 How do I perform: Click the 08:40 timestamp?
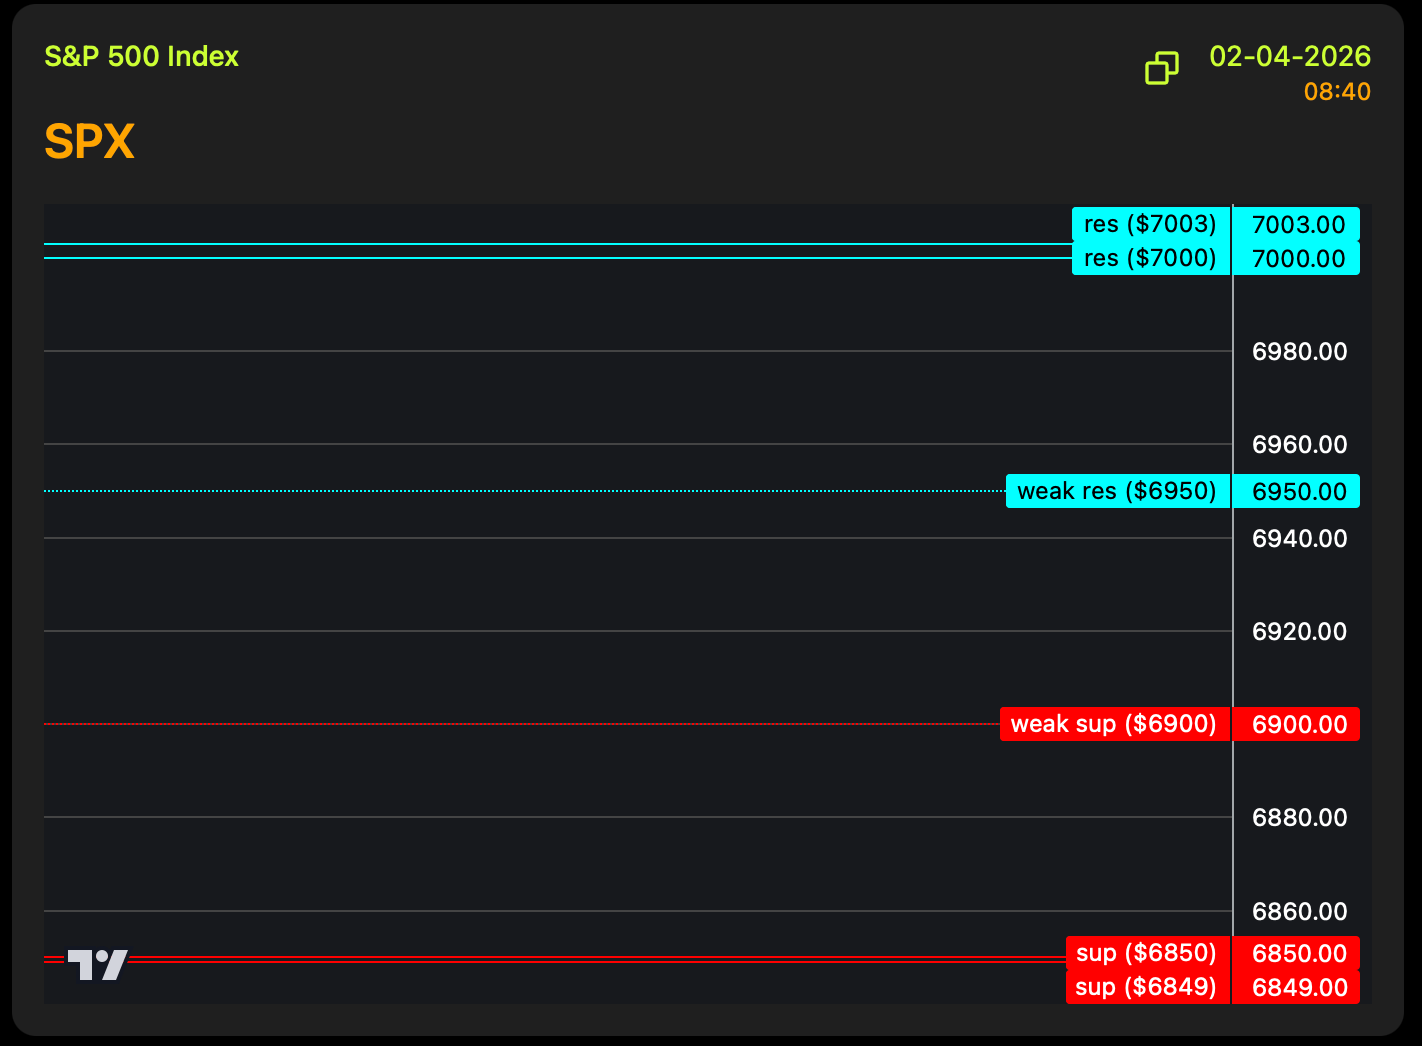[x=1336, y=92]
